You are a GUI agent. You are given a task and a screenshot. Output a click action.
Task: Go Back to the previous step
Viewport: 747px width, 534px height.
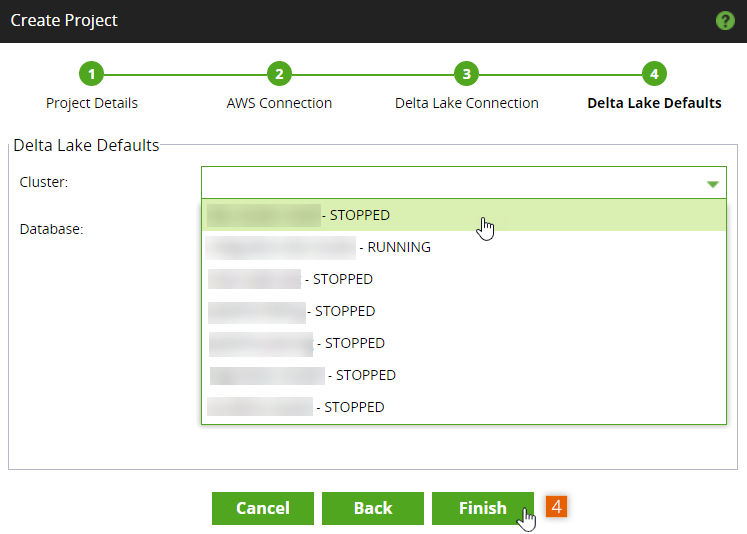[373, 508]
